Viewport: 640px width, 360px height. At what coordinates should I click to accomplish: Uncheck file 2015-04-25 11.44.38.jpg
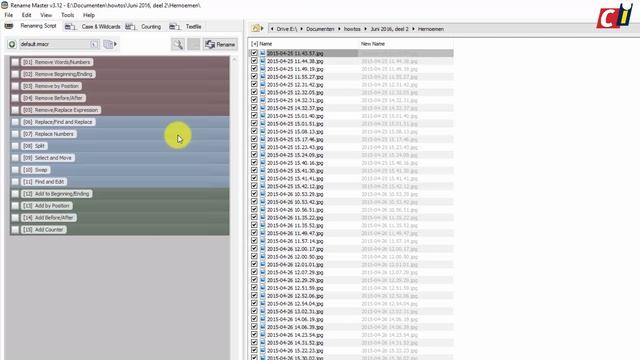point(254,61)
